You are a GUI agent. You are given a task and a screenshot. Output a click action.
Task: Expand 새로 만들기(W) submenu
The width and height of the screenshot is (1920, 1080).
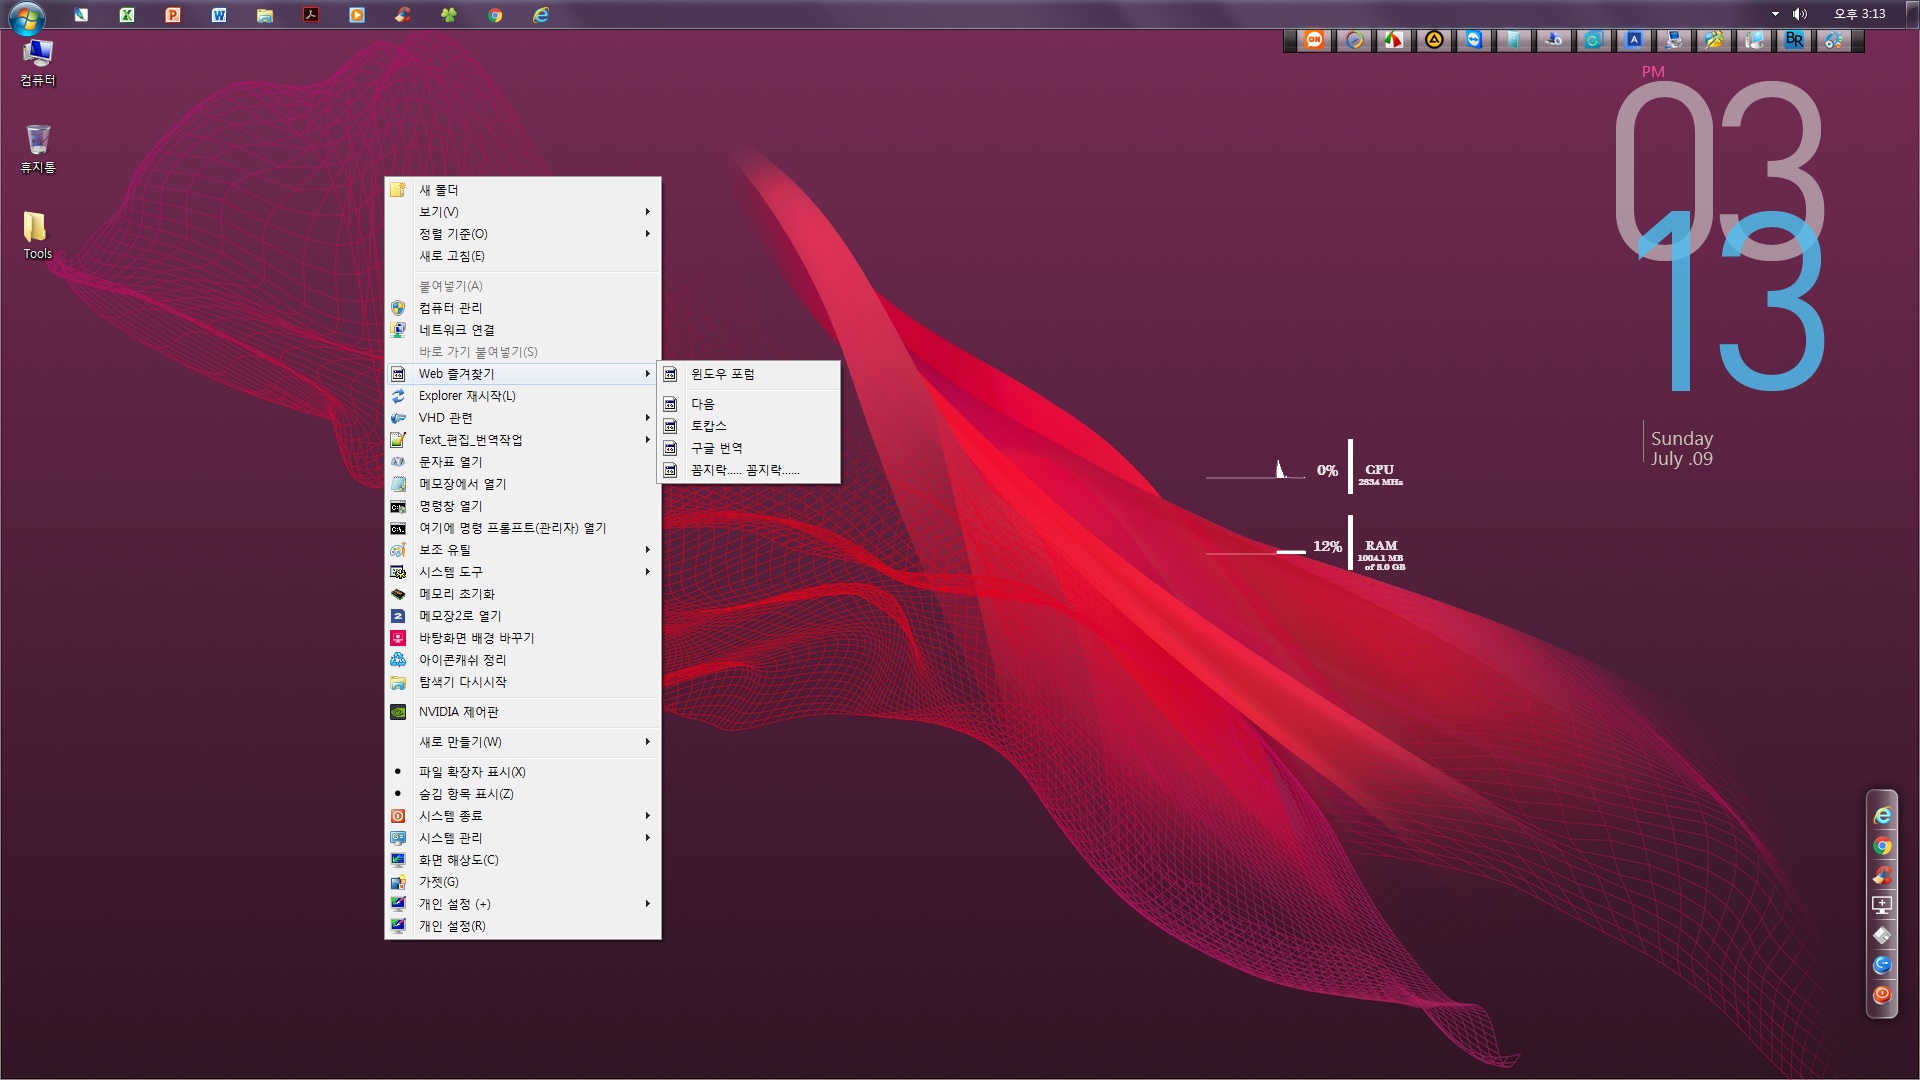[523, 742]
